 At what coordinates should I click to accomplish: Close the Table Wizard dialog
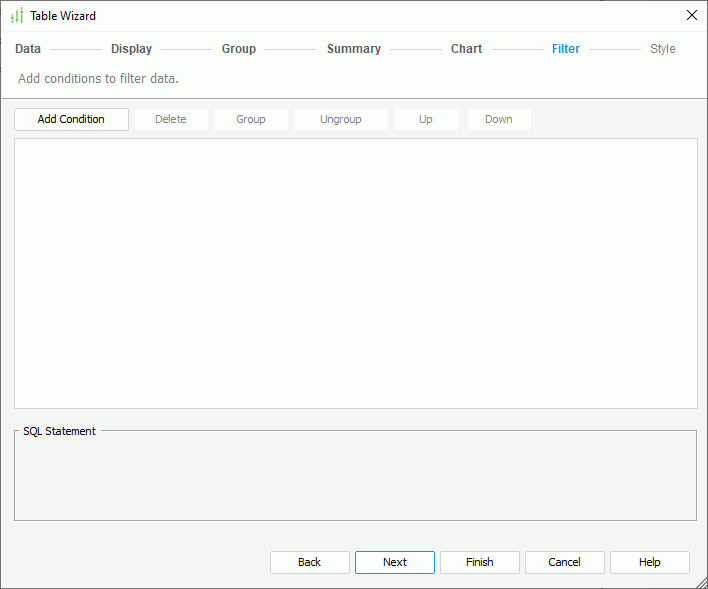click(x=691, y=15)
